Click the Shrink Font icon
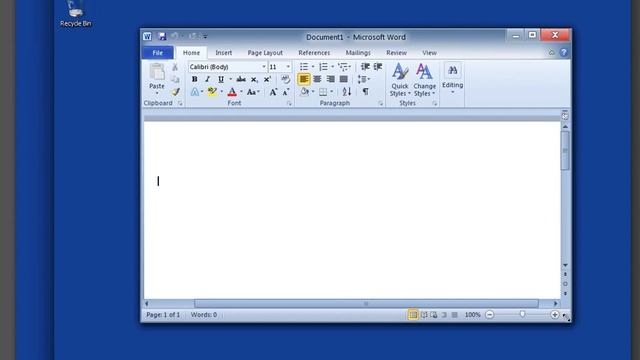 pyautogui.click(x=286, y=92)
